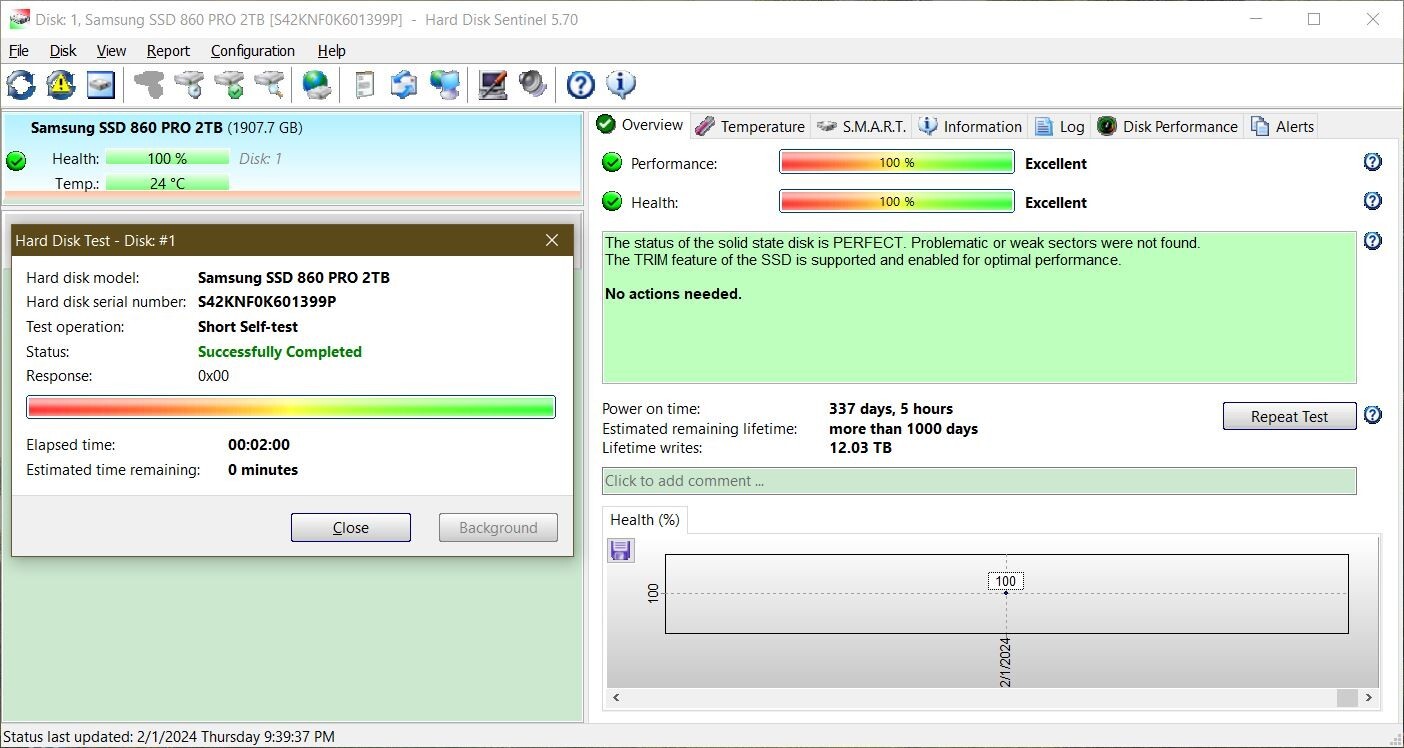Click the speaker sound toolbar icon
The image size is (1404, 748).
(x=532, y=85)
